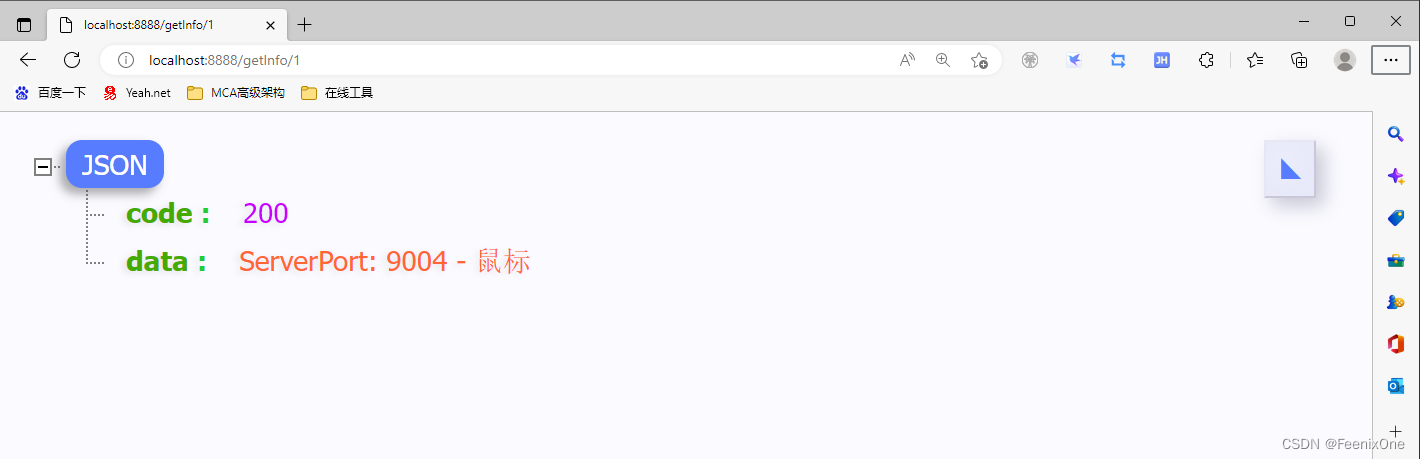Open the Collections icon in toolbar
Image resolution: width=1420 pixels, height=459 pixels.
(x=1299, y=60)
